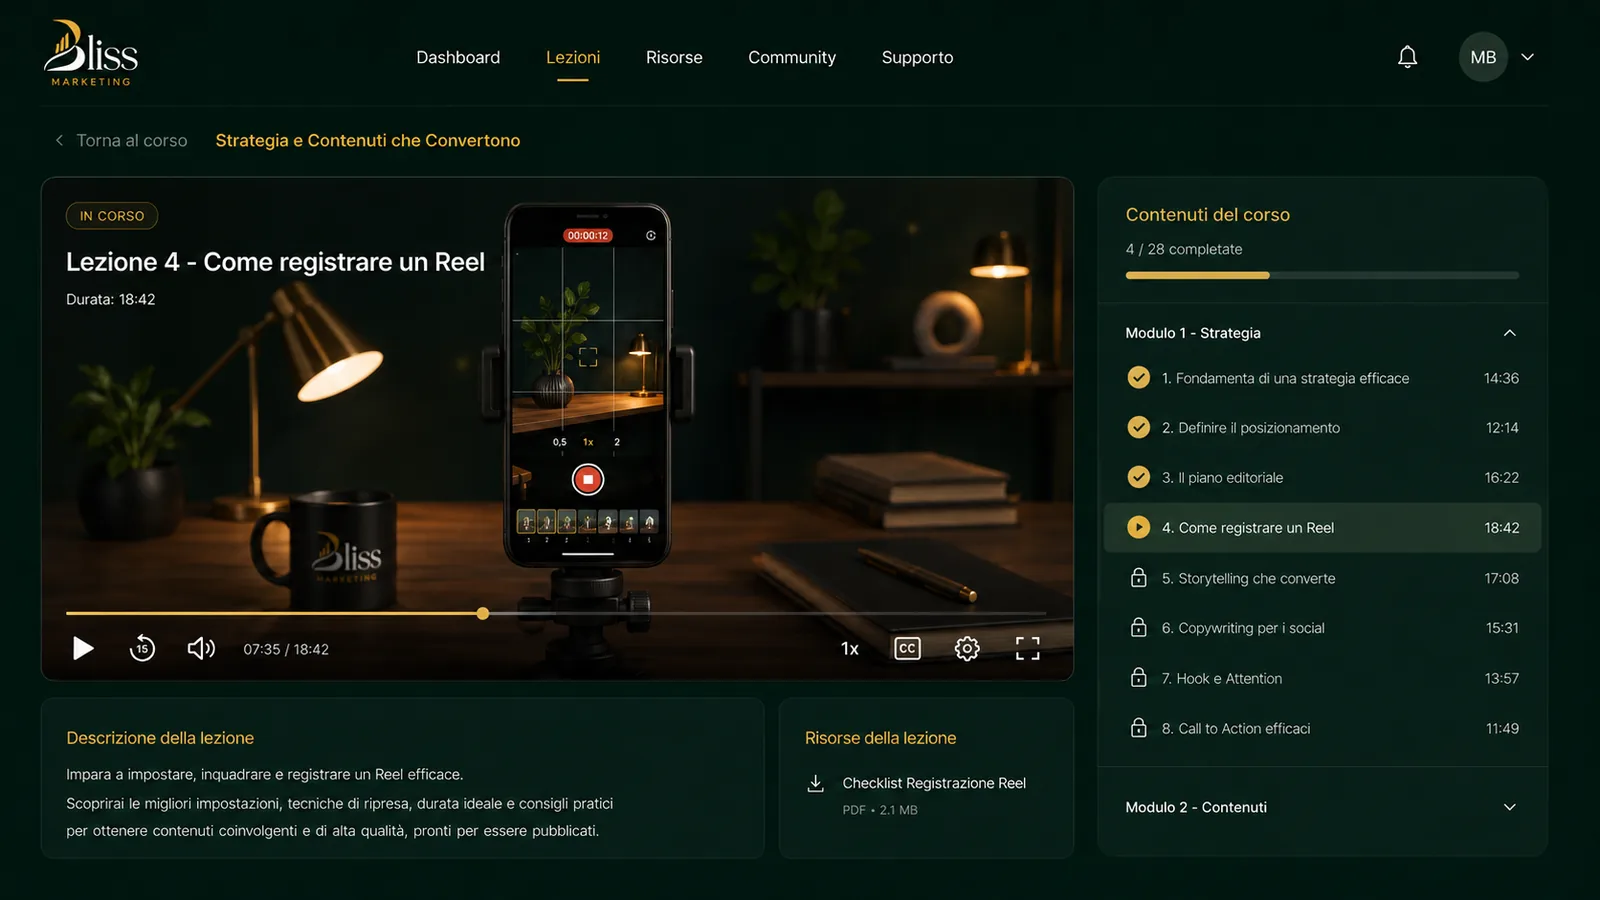This screenshot has height=900, width=1600.
Task: Click completed checkmark for Fondamenta lesson
Action: [1138, 377]
